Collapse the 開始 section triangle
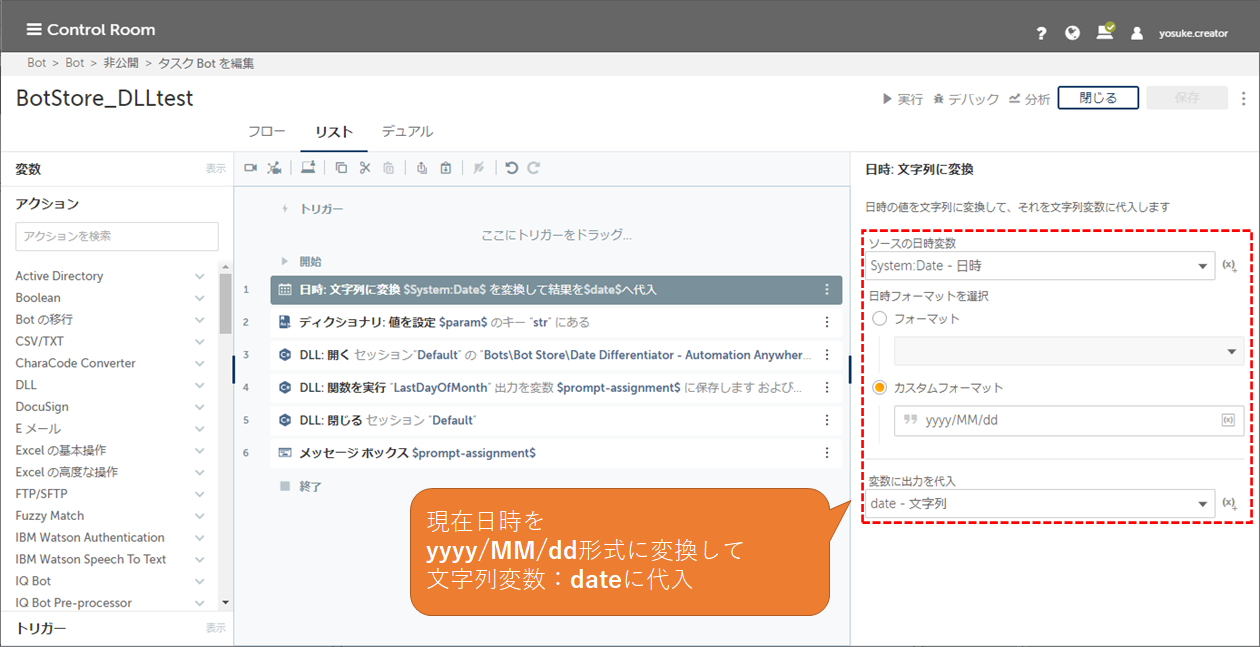Viewport: 1260px width, 647px height. click(x=285, y=261)
